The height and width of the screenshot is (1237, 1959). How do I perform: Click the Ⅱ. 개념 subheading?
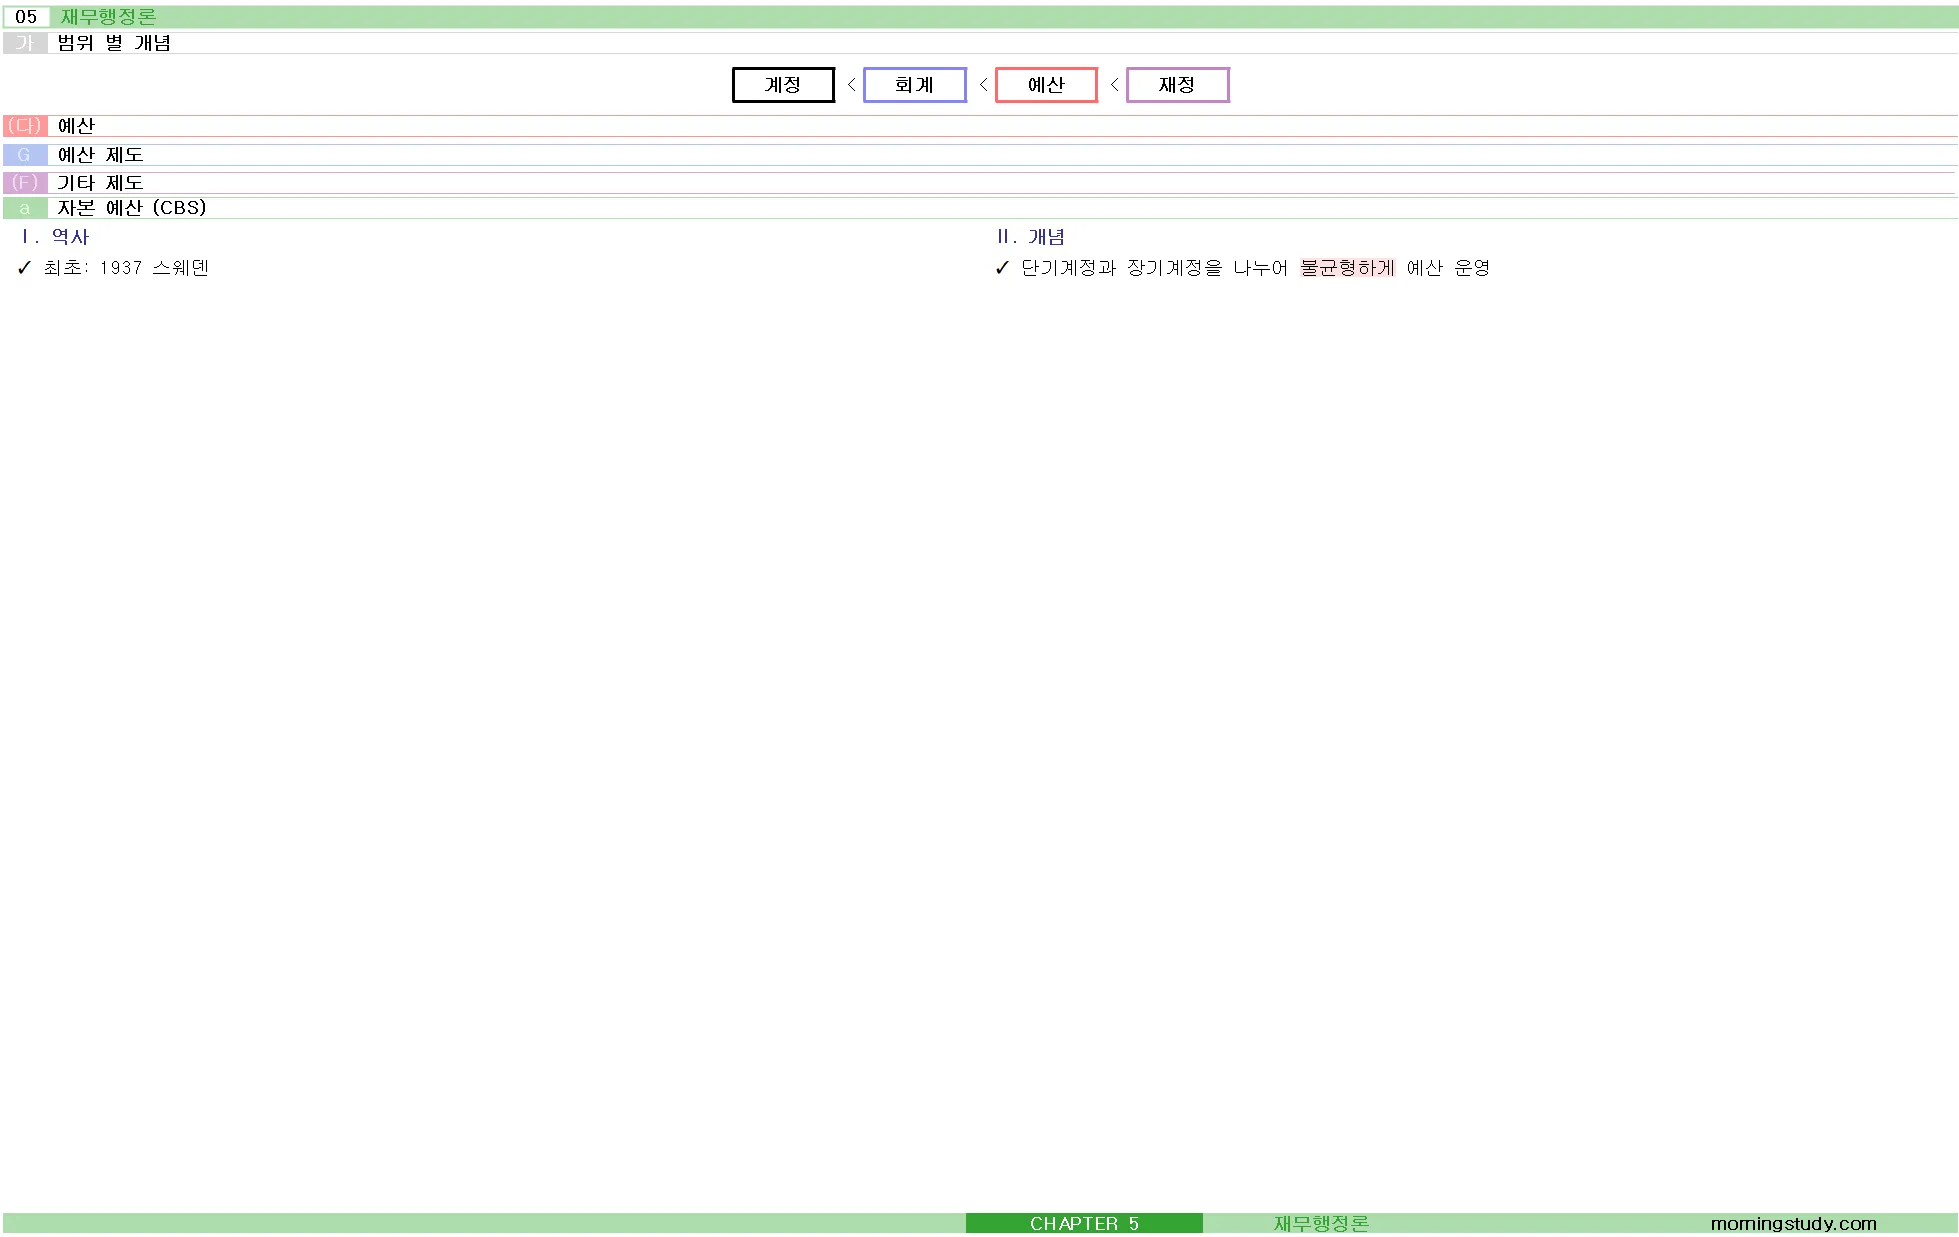pos(1031,237)
